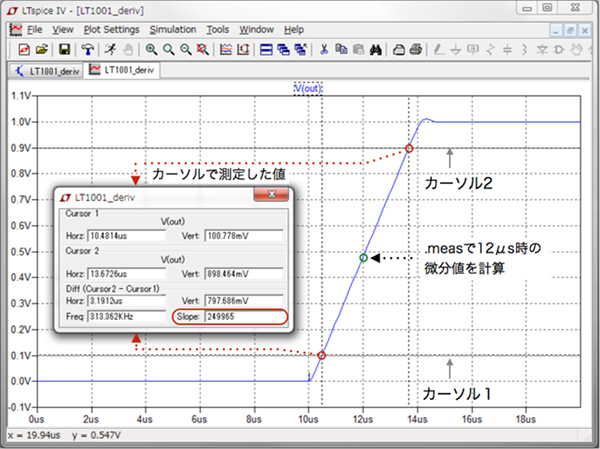Screen dimensions: 600x449
Task: Open the Control Panel hammer icon
Action: point(88,49)
